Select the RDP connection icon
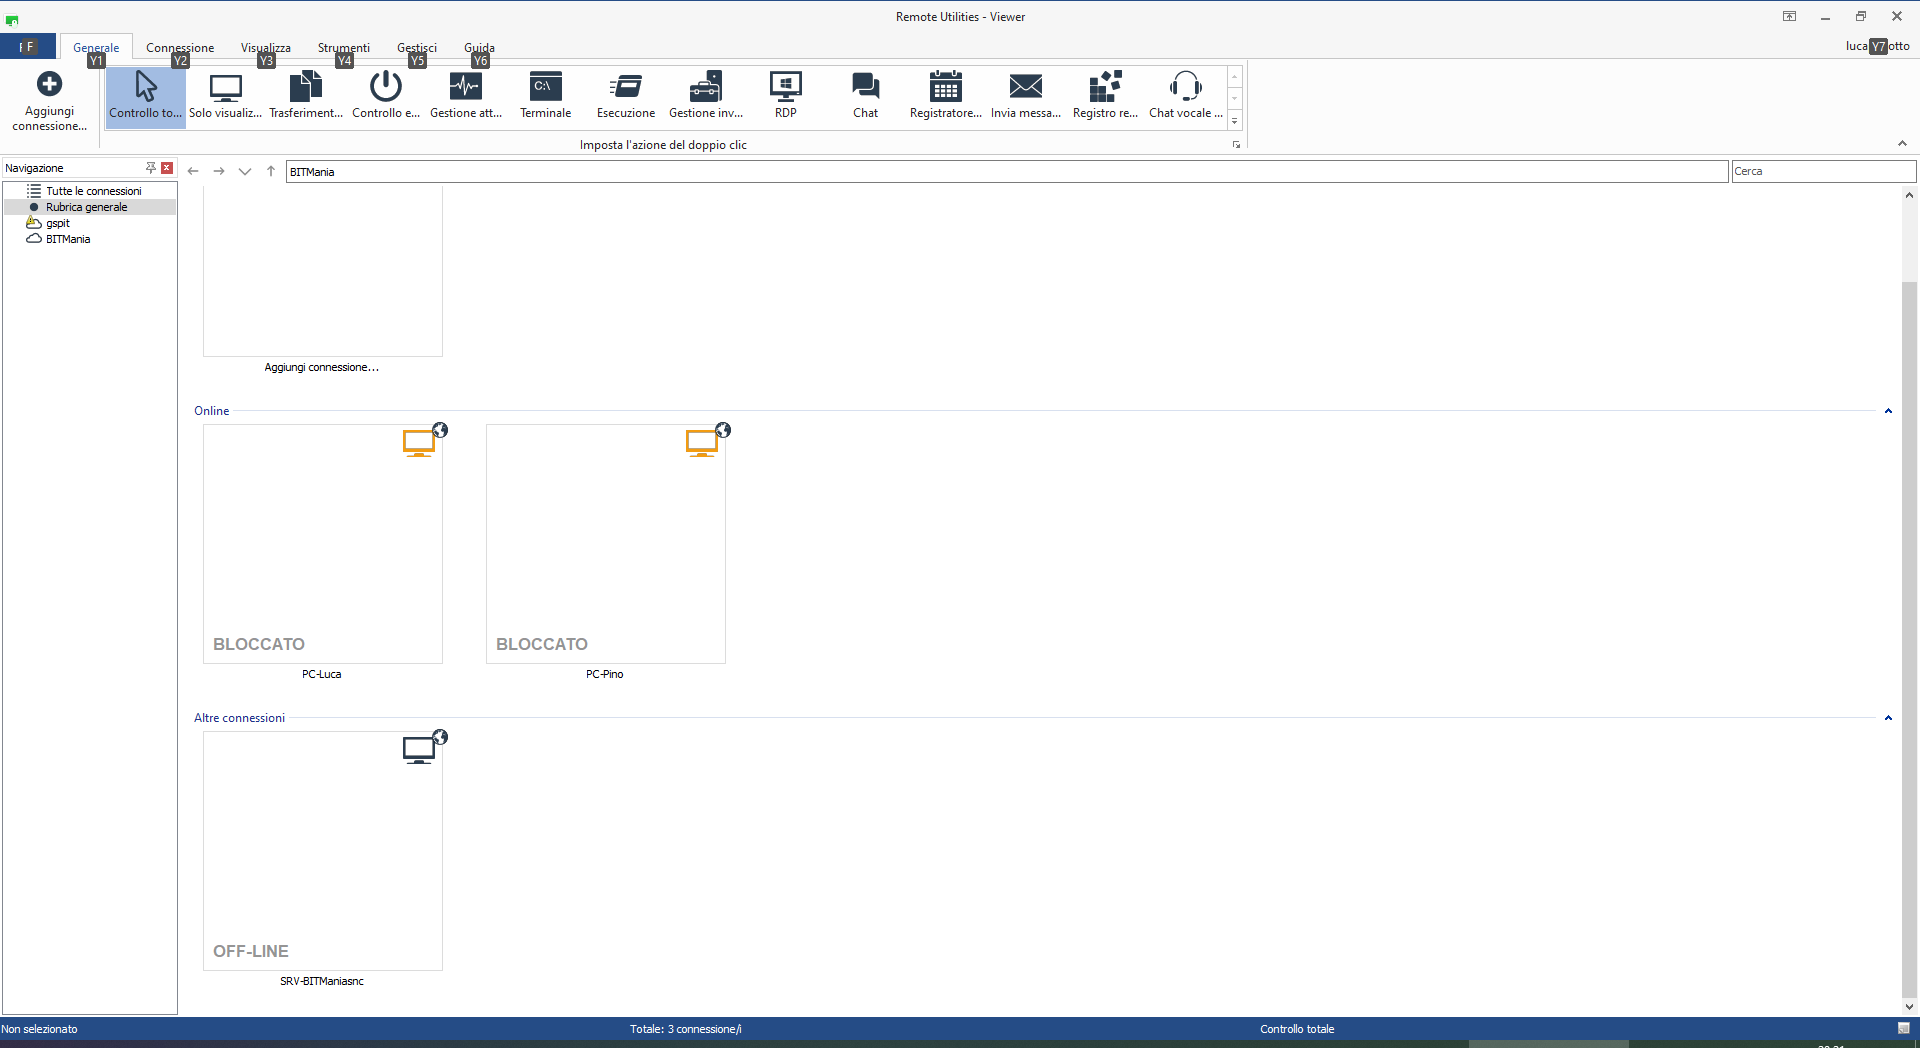 coord(785,88)
